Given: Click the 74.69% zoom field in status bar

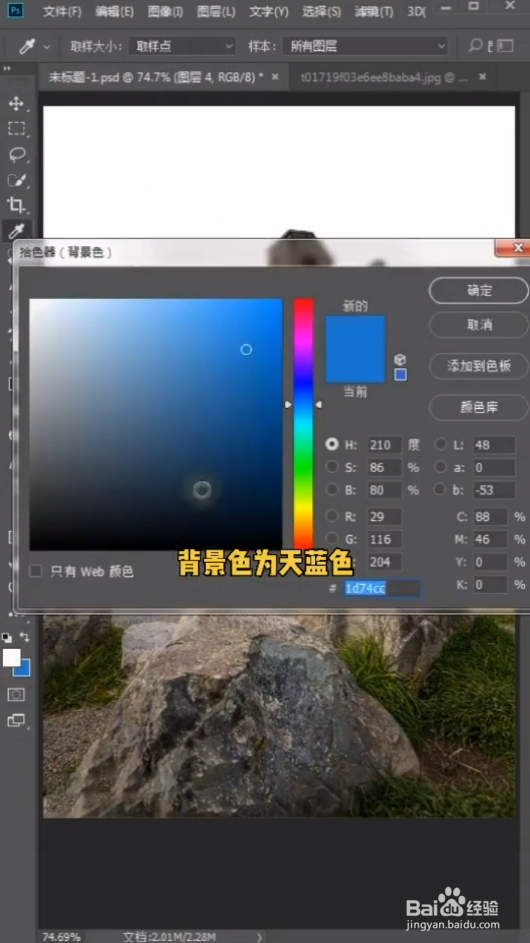Looking at the screenshot, I should 60,937.
